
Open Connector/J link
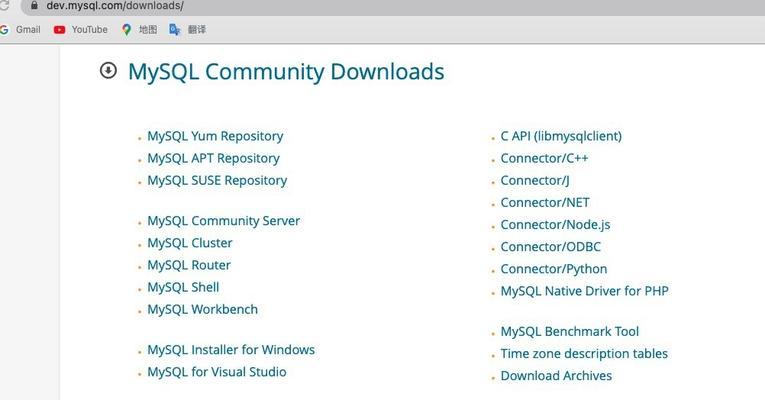(x=535, y=180)
